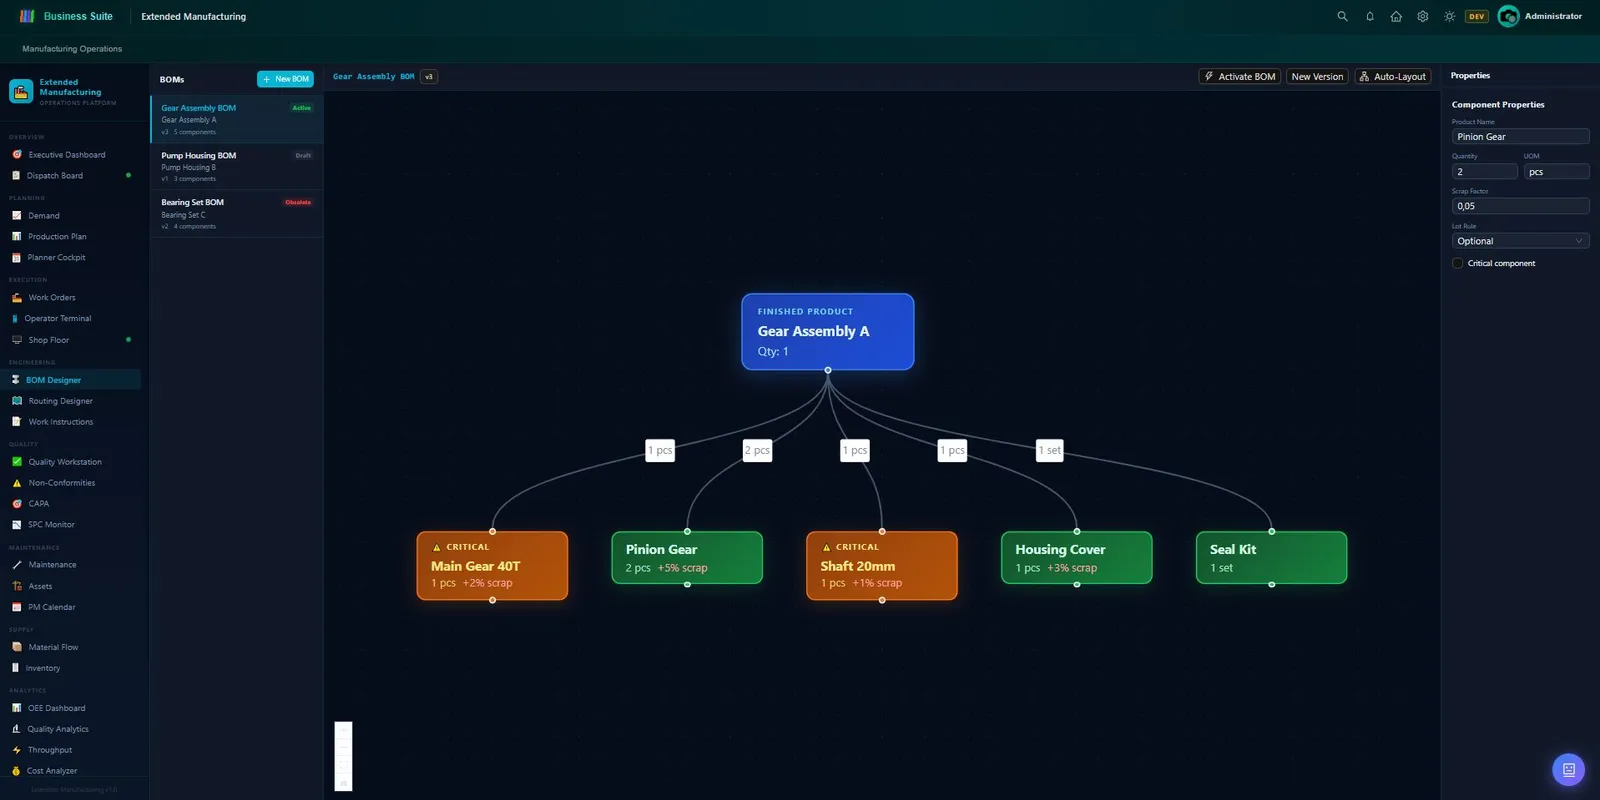Screen dimensions: 1600x800
Task: Open Routing Designer in sidebar
Action: pyautogui.click(x=60, y=401)
